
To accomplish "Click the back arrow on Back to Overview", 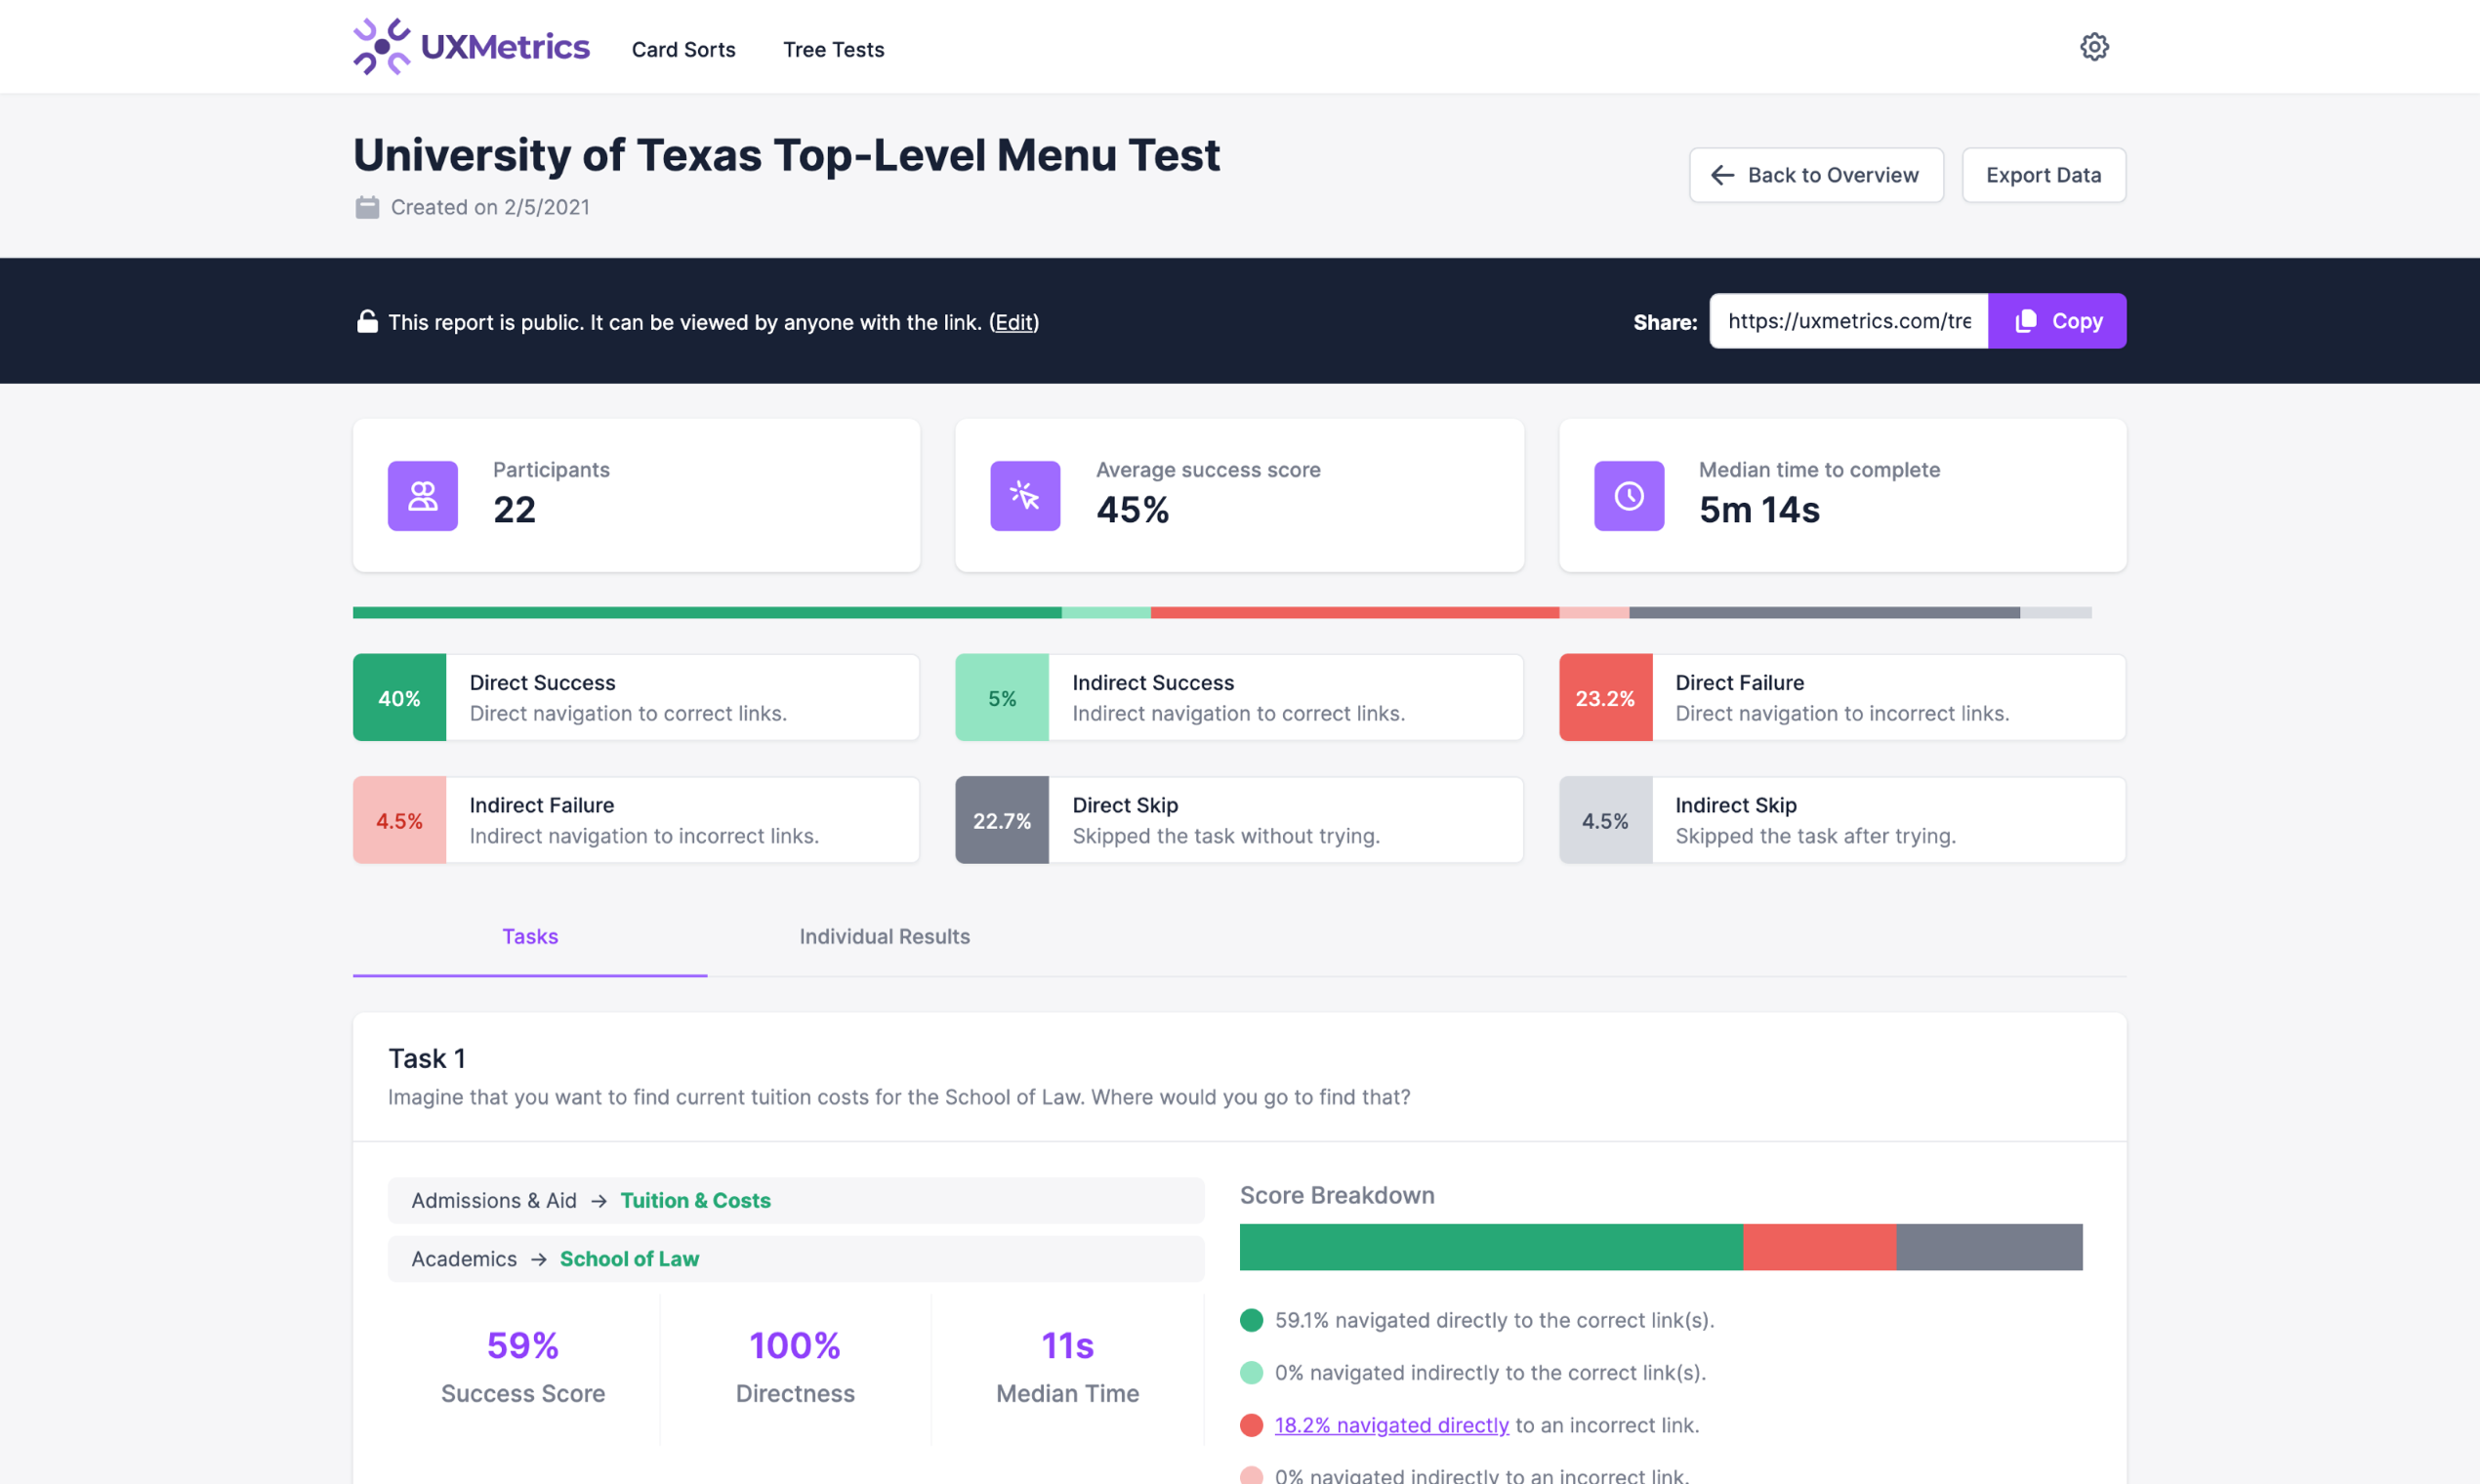I will 1721,175.
